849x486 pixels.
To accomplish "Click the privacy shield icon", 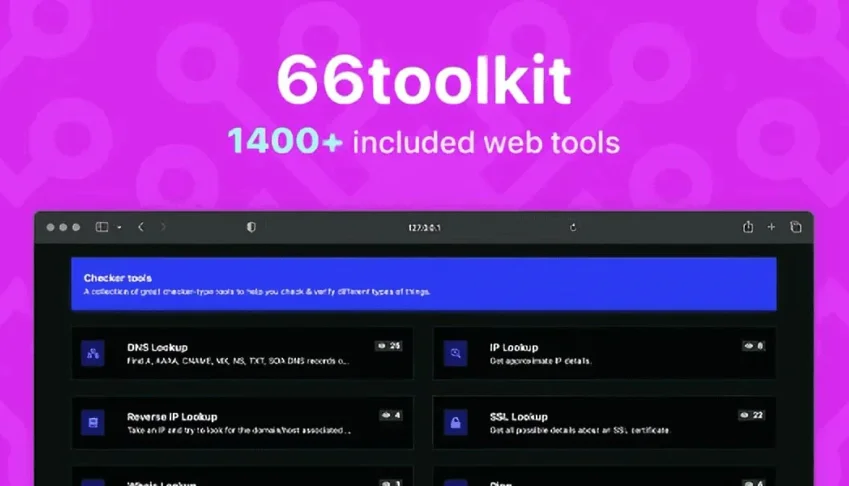I will pyautogui.click(x=251, y=227).
